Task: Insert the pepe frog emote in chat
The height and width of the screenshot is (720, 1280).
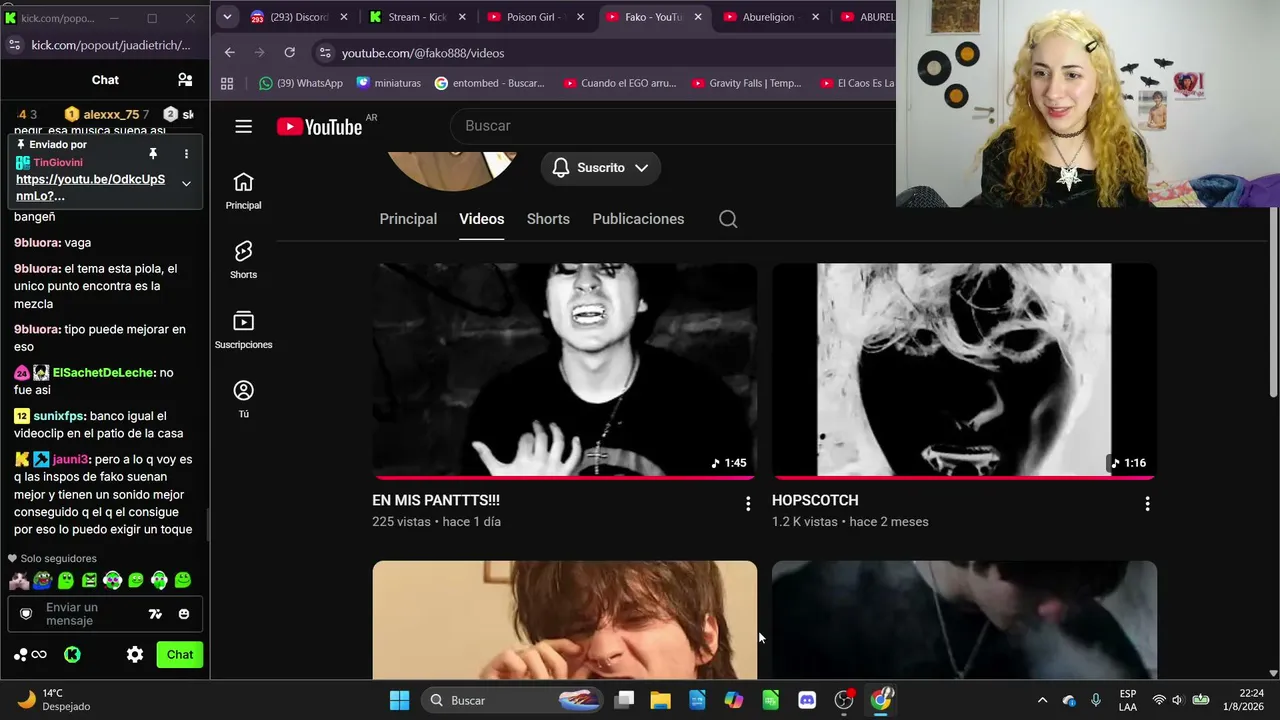Action: 42,580
